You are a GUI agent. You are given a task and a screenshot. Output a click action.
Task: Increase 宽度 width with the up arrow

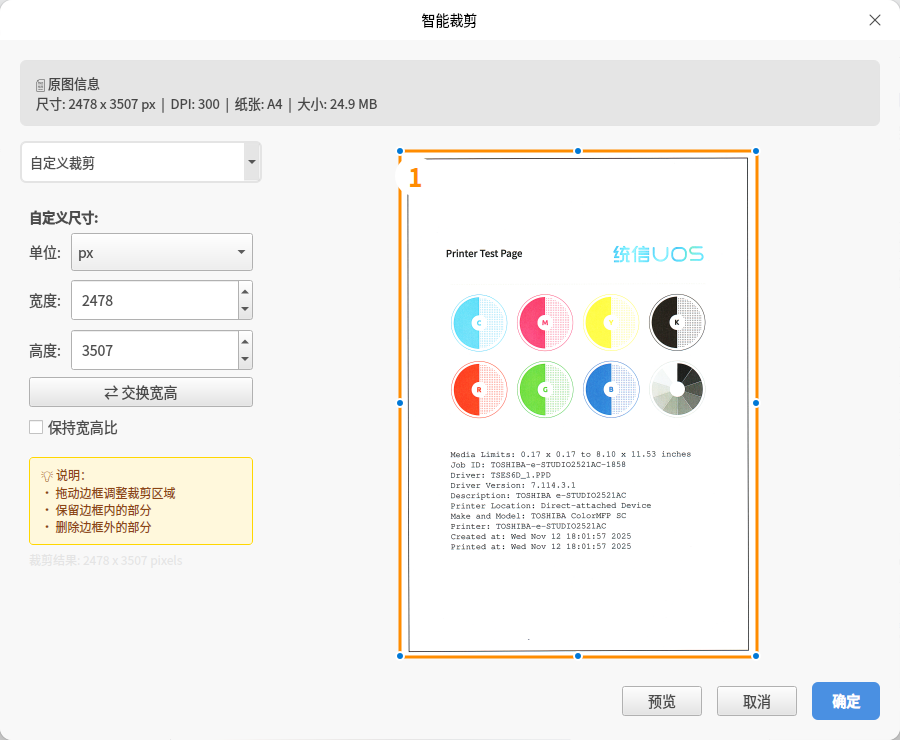[x=245, y=291]
